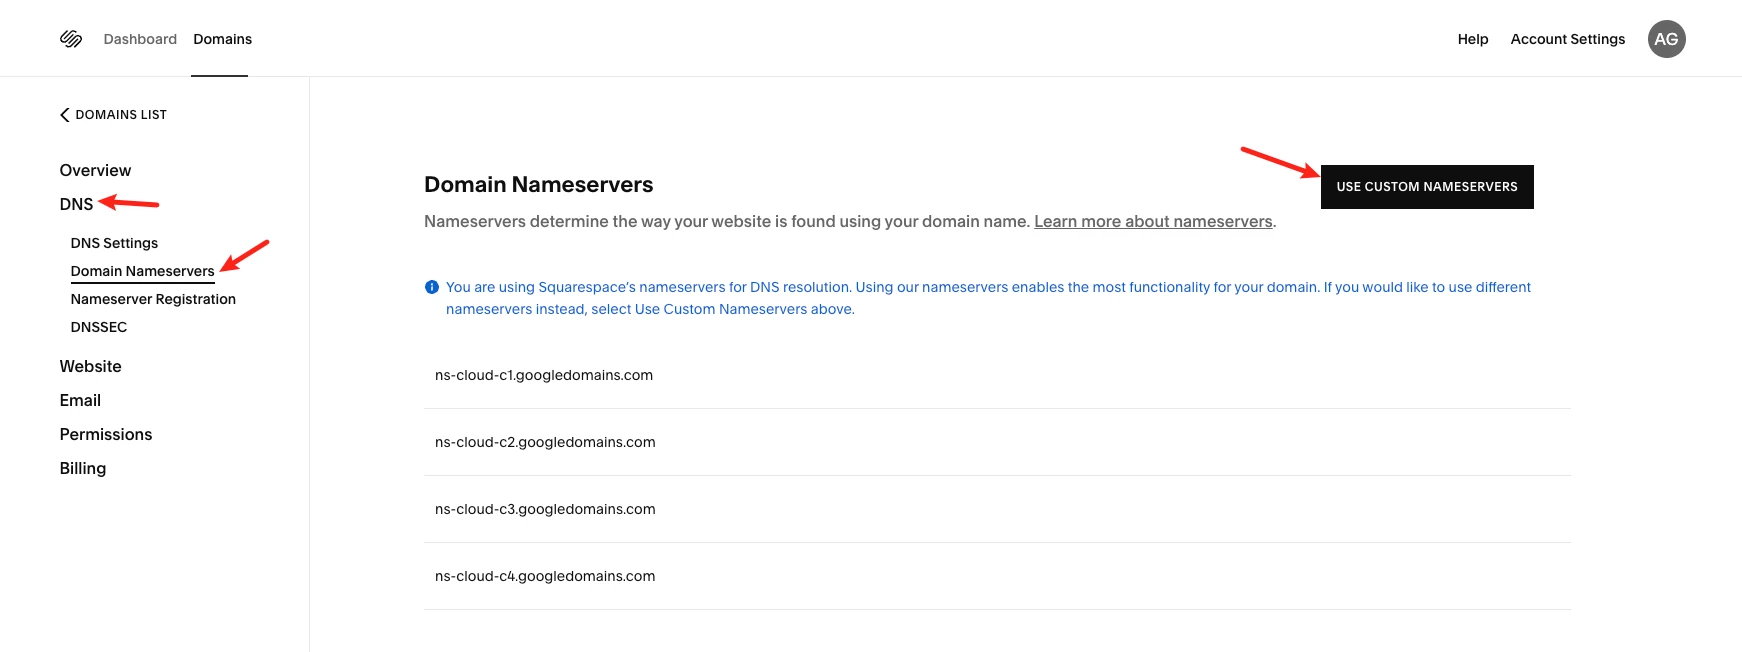The width and height of the screenshot is (1742, 652).
Task: Open Account Settings
Action: click(x=1567, y=39)
